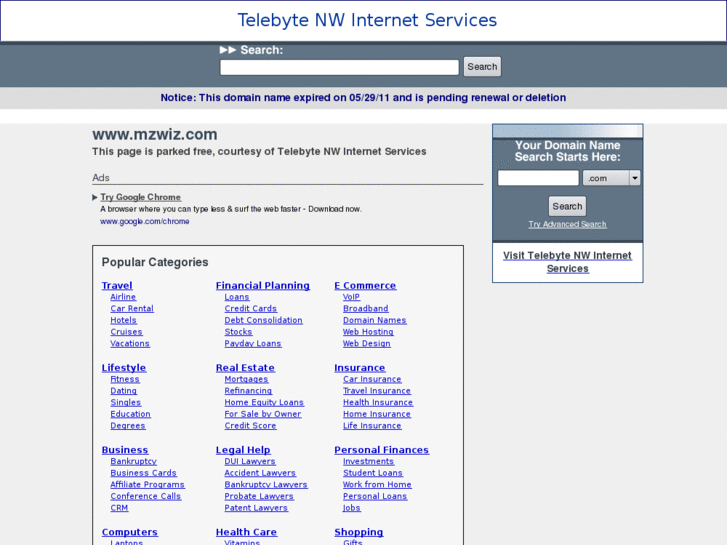Click the domain Search button

[x=567, y=206]
